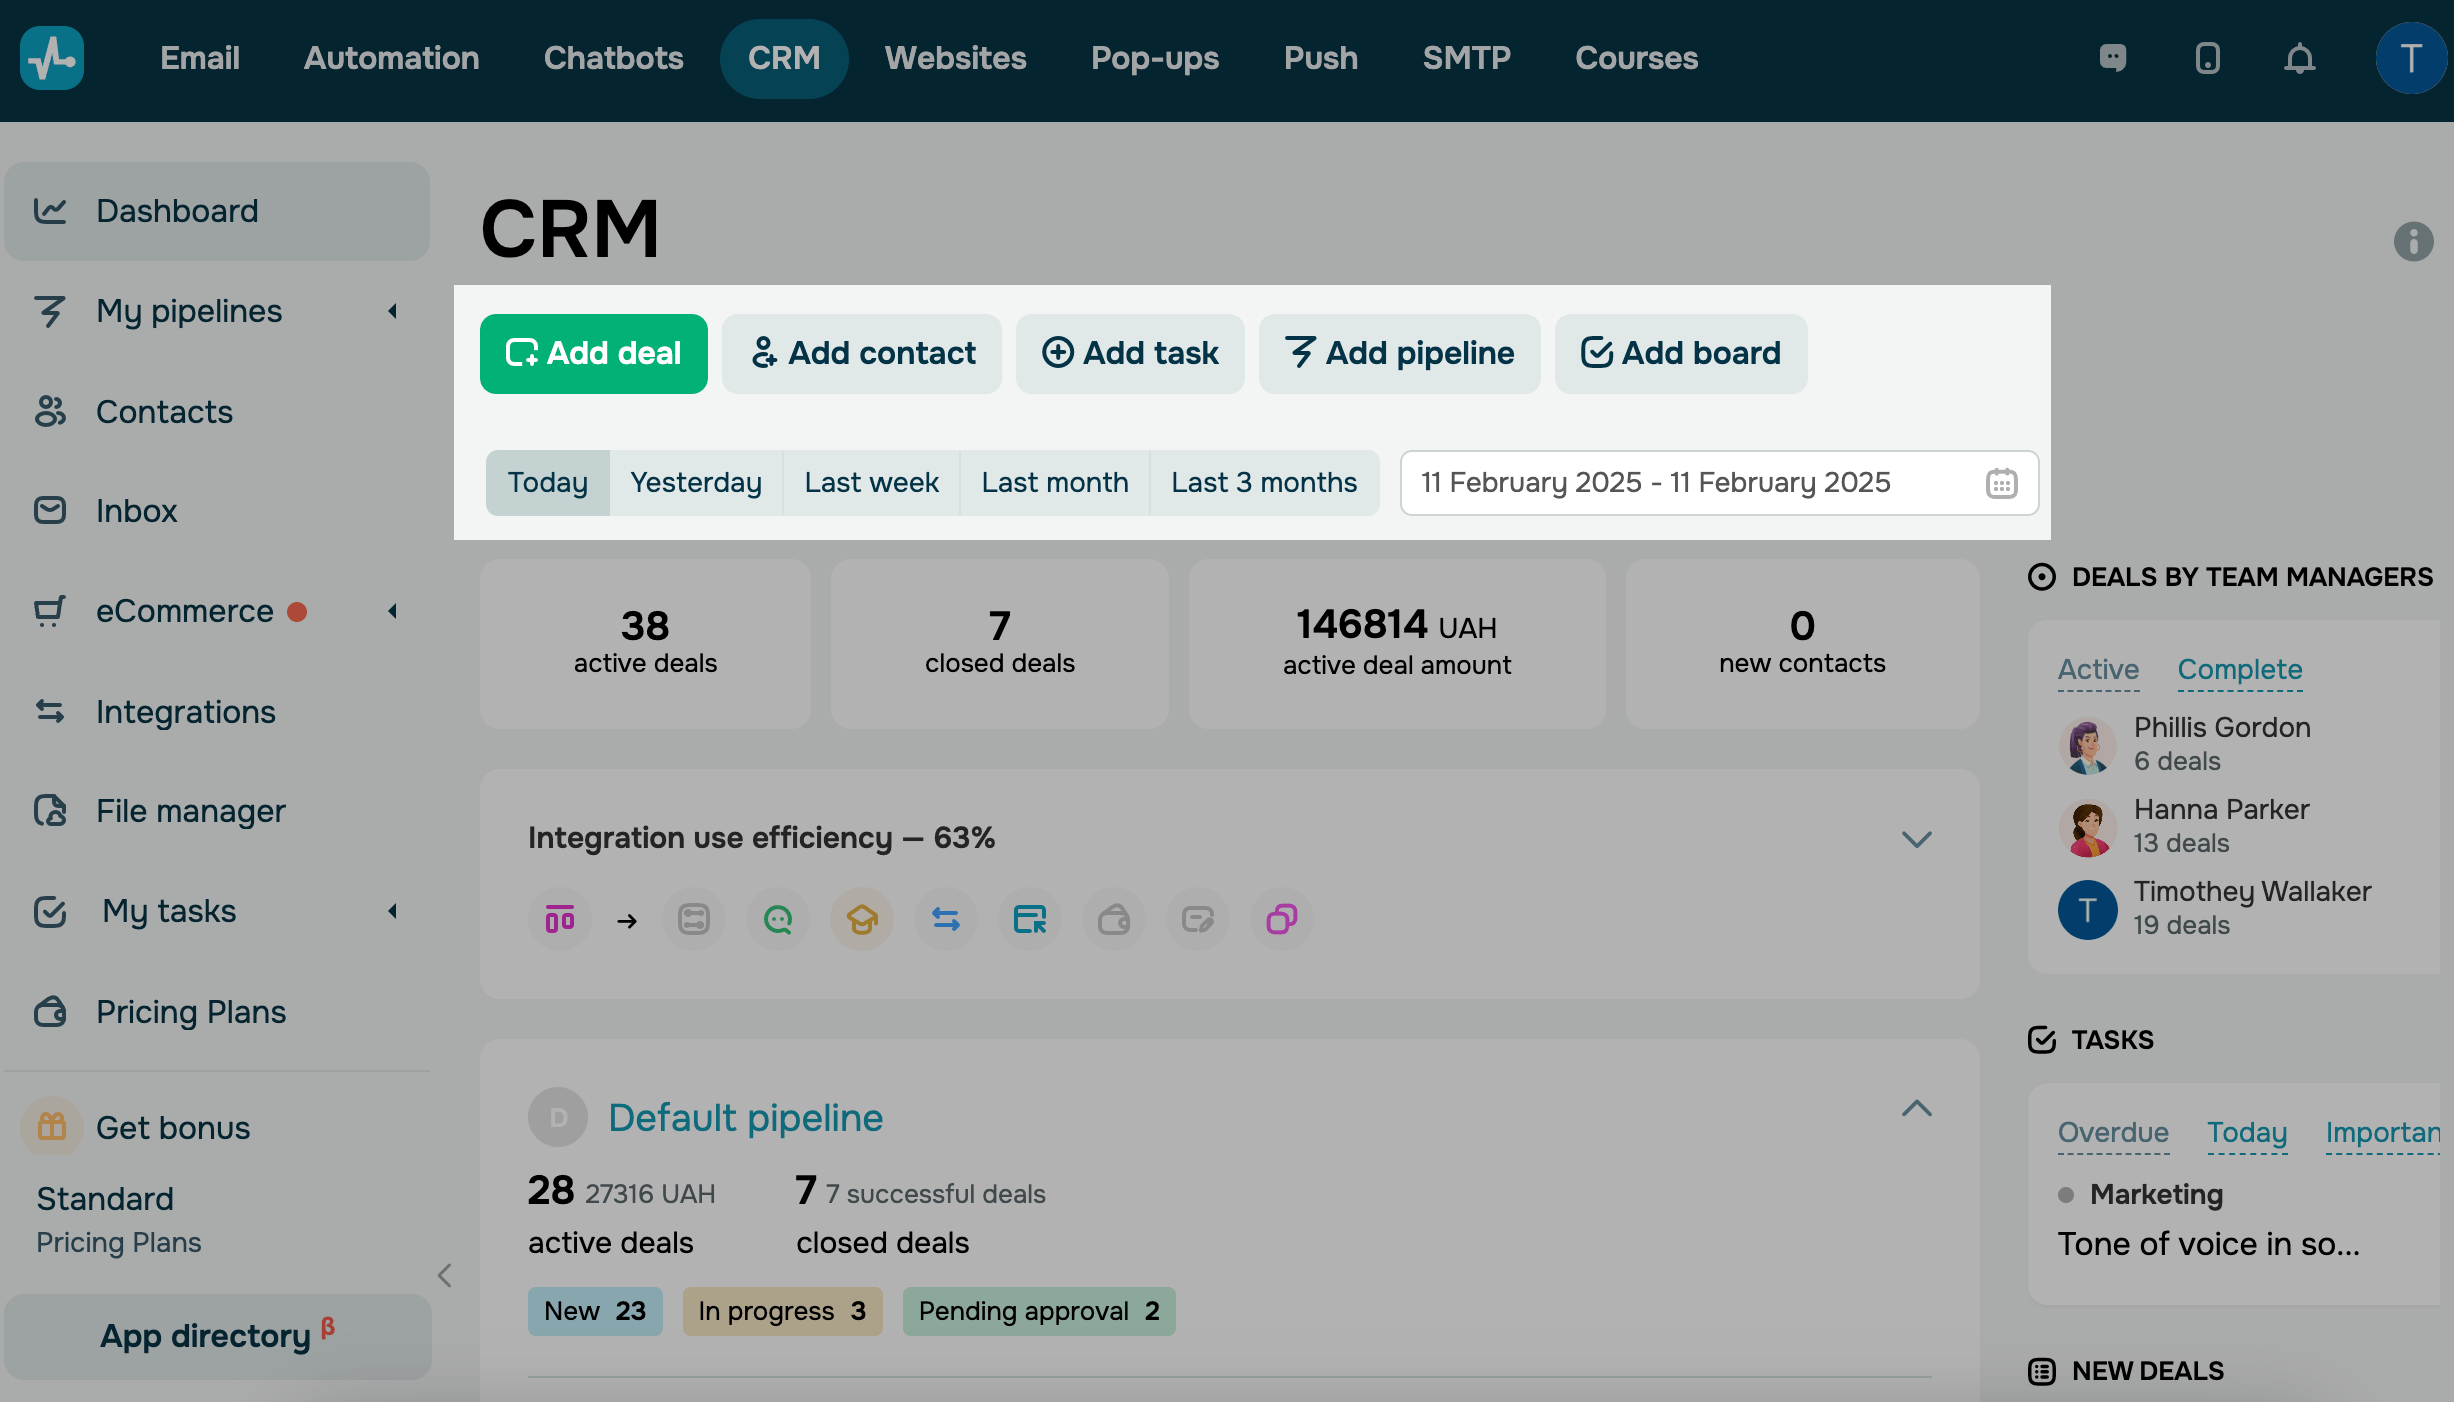Switch to Complete tab in team managers
This screenshot has width=2454, height=1402.
click(x=2239, y=669)
